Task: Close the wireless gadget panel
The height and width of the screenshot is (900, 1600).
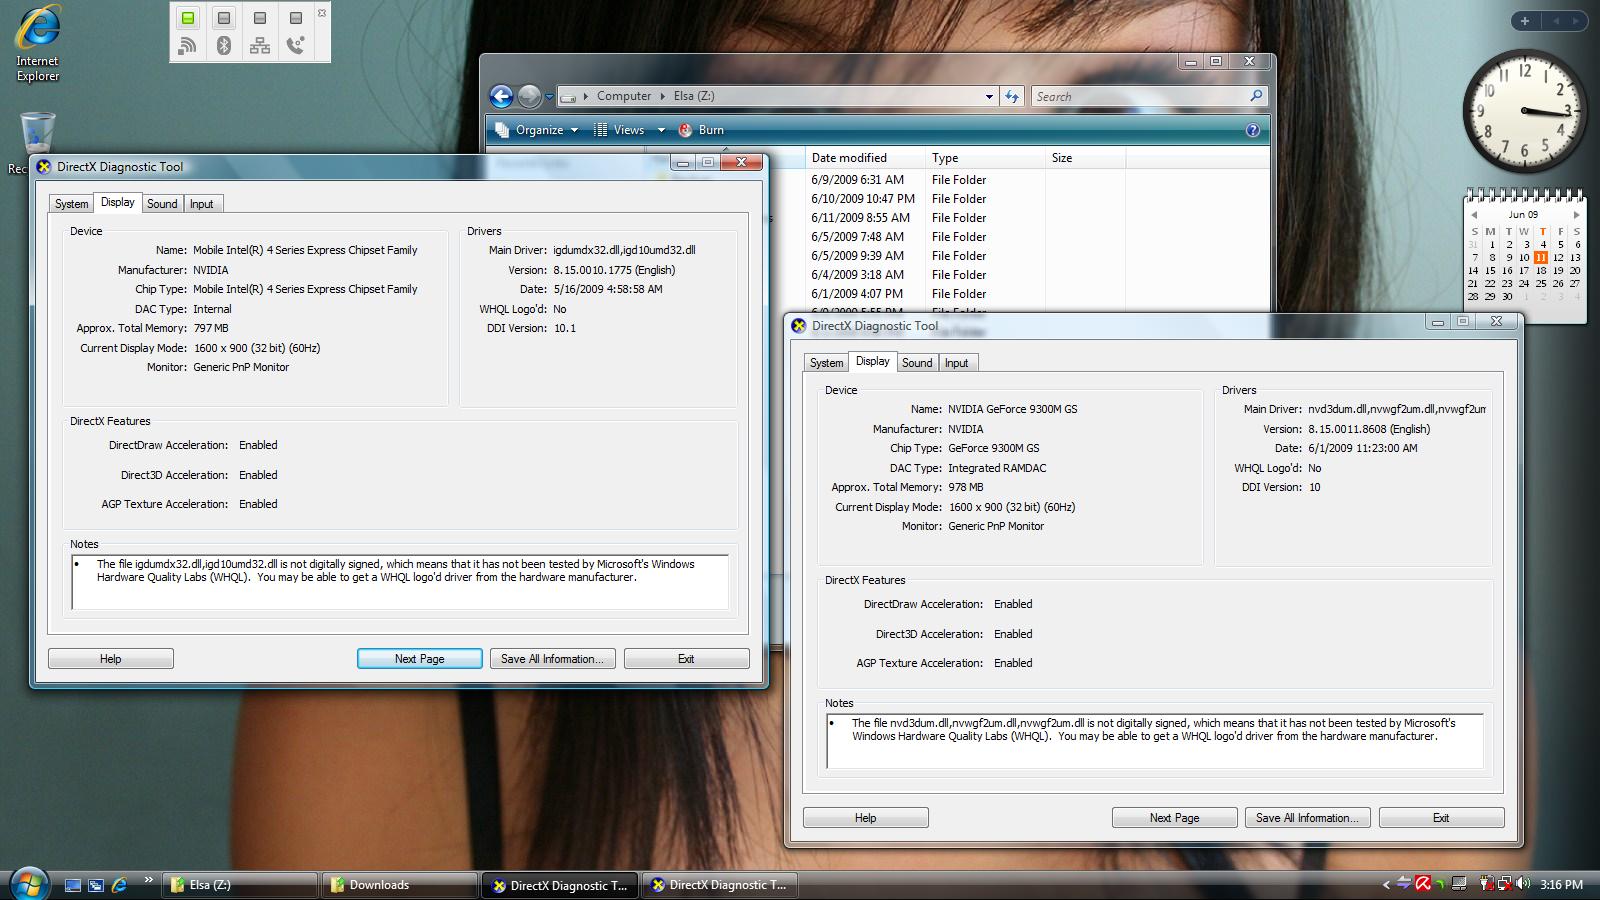Action: pyautogui.click(x=322, y=13)
